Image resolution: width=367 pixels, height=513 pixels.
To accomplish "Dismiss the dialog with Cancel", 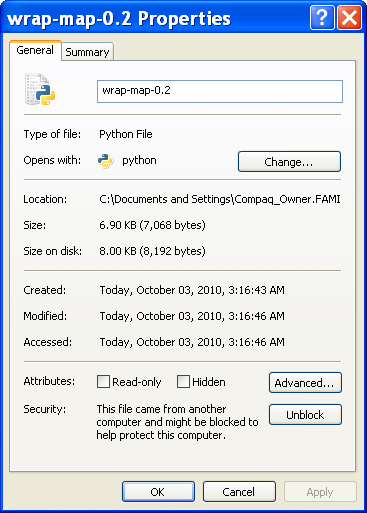I will [239, 492].
